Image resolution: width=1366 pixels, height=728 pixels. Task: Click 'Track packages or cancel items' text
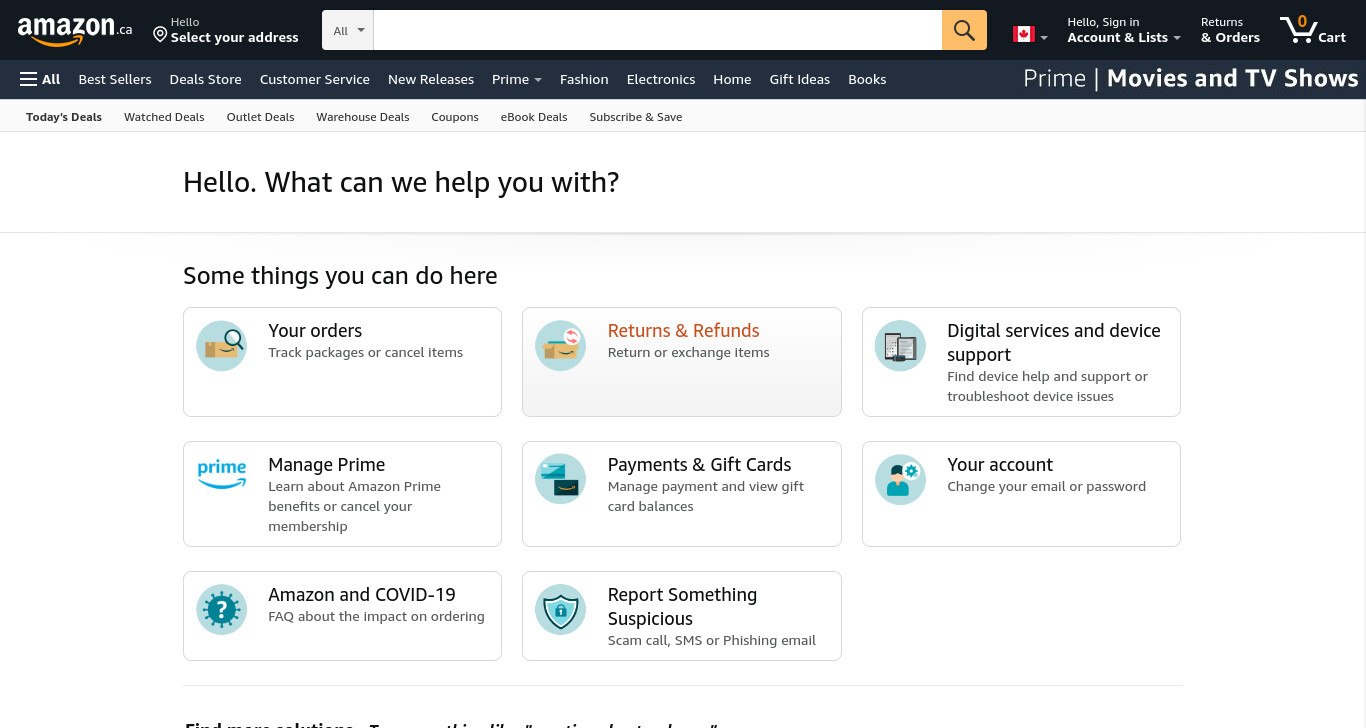[x=365, y=353]
